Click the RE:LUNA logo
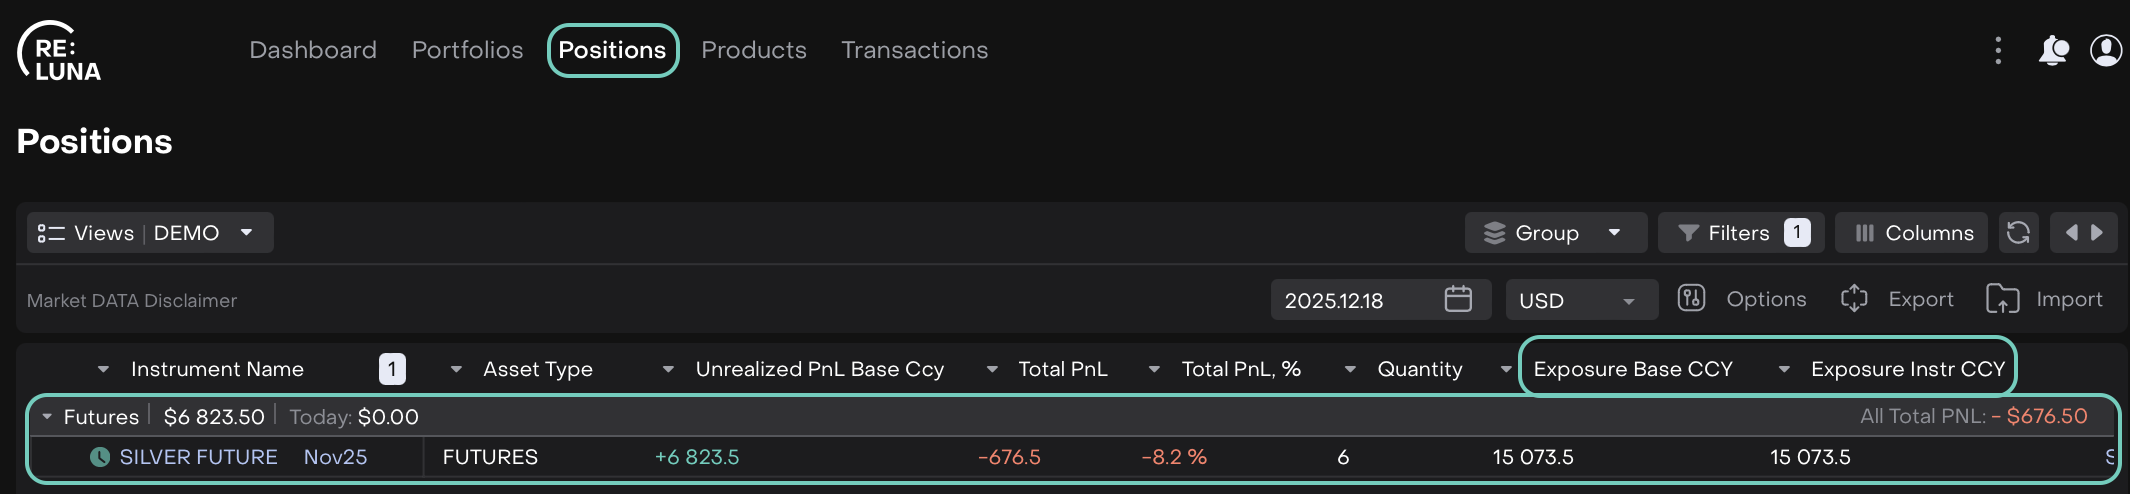 coord(60,51)
